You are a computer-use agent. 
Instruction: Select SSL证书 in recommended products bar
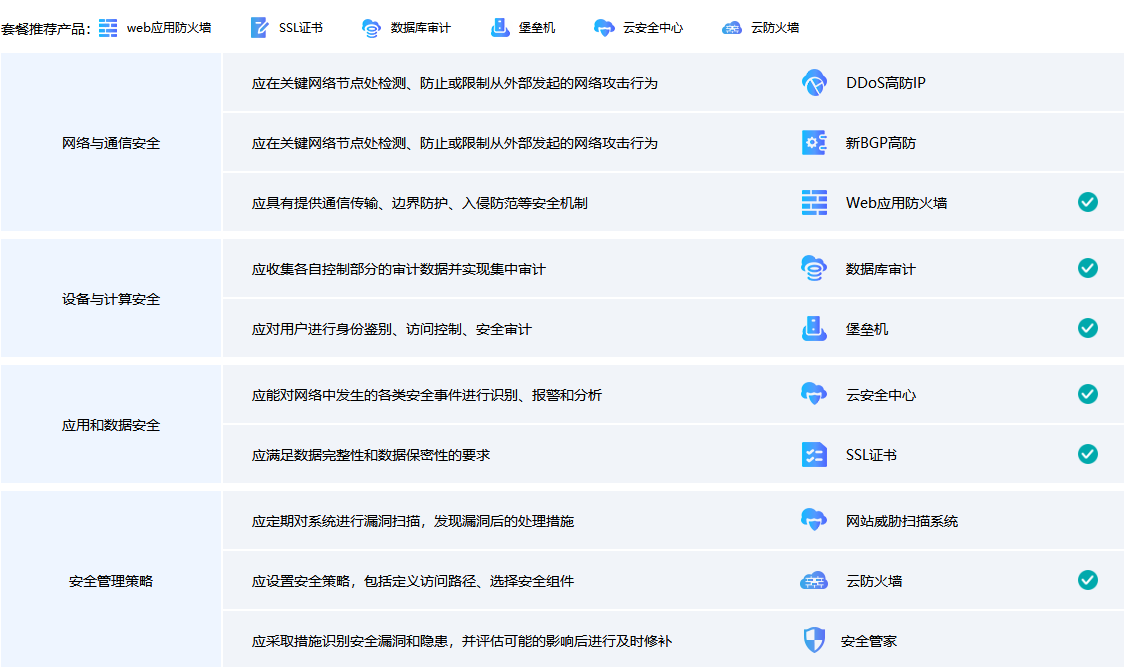coord(286,28)
